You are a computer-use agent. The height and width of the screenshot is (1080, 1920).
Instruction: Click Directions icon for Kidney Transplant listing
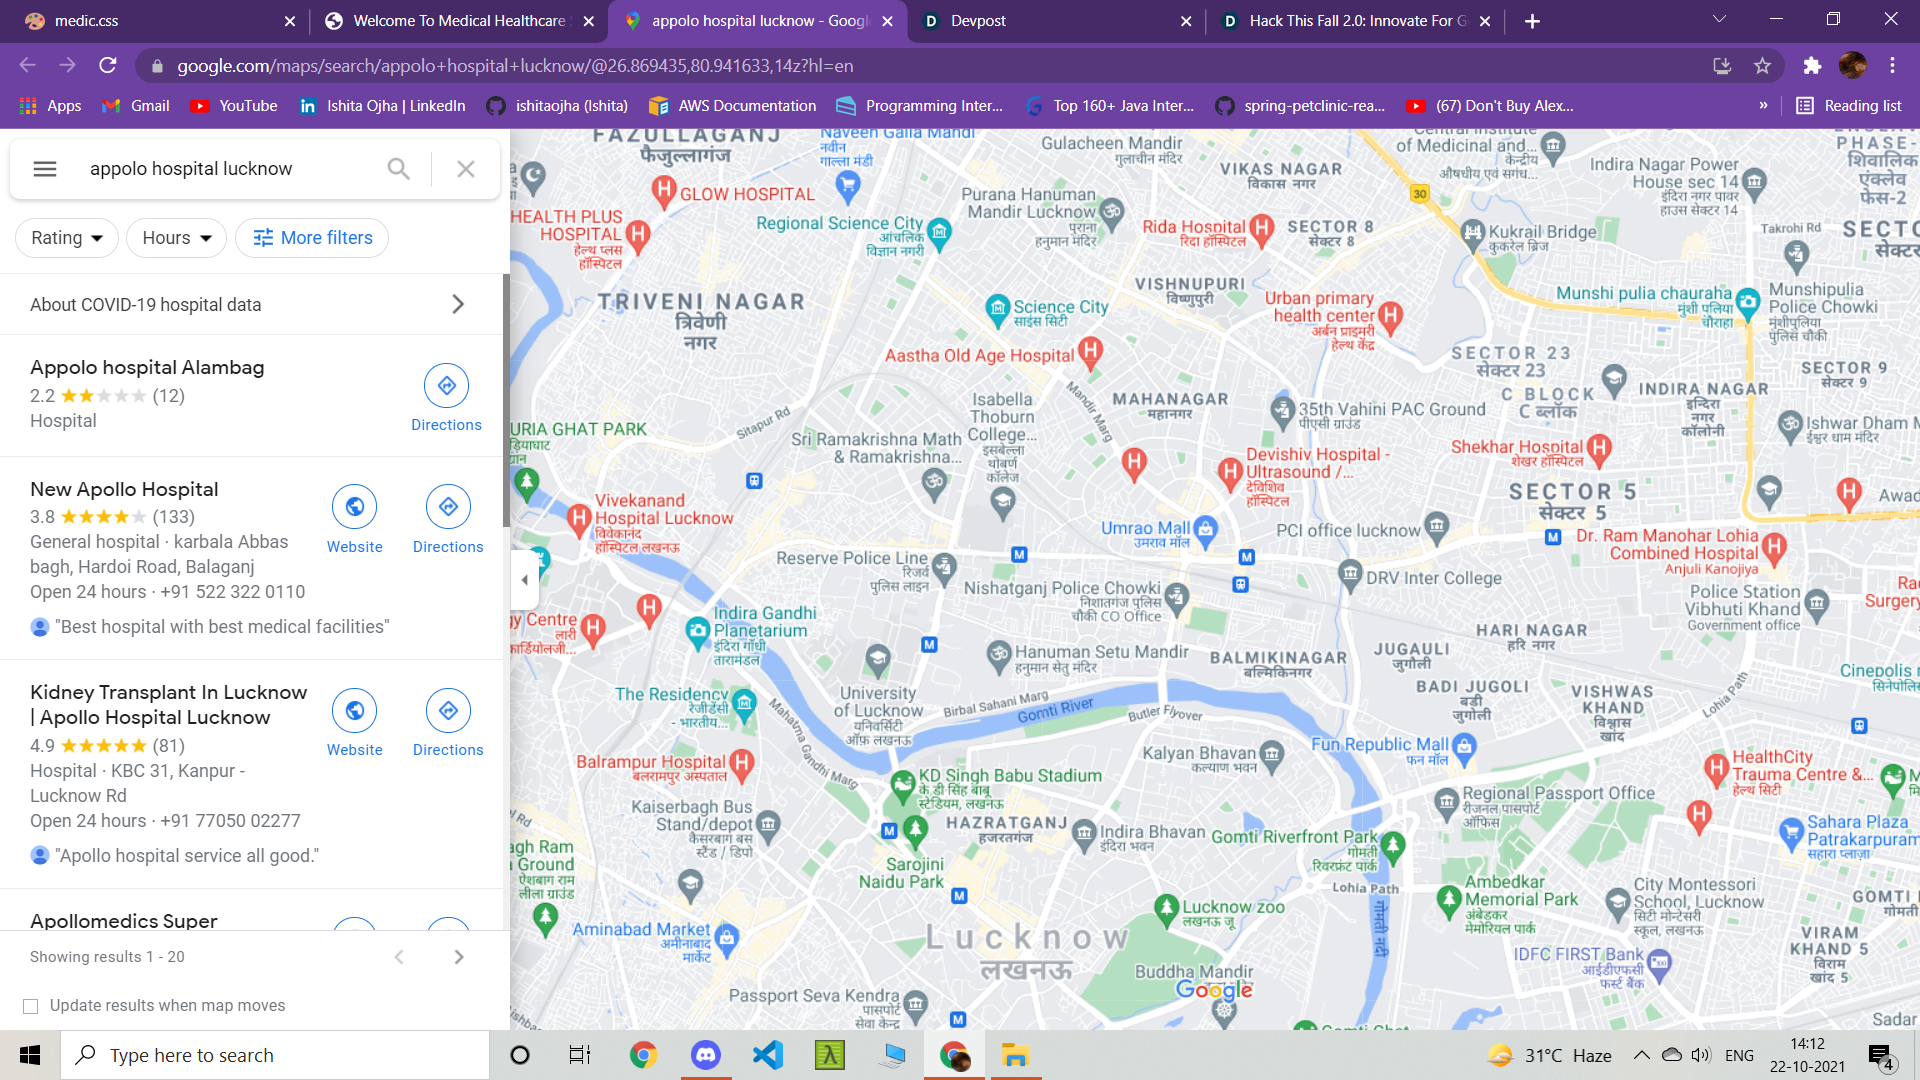(x=448, y=710)
